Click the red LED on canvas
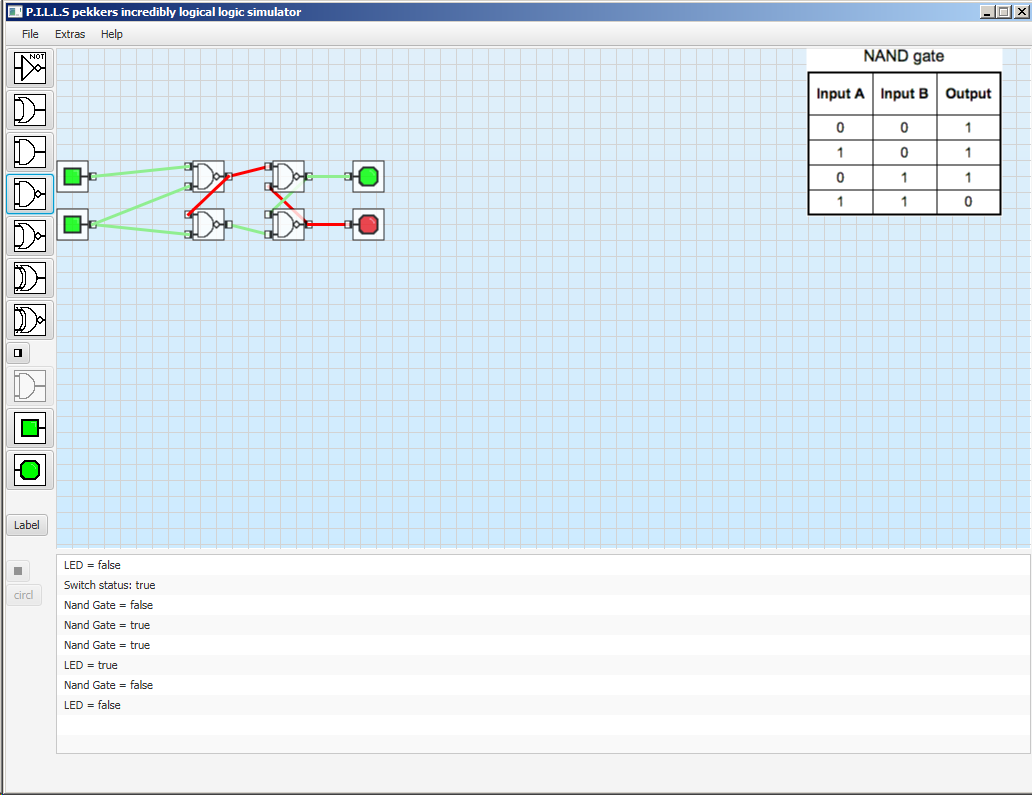Image resolution: width=1032 pixels, height=795 pixels. pyautogui.click(x=369, y=224)
